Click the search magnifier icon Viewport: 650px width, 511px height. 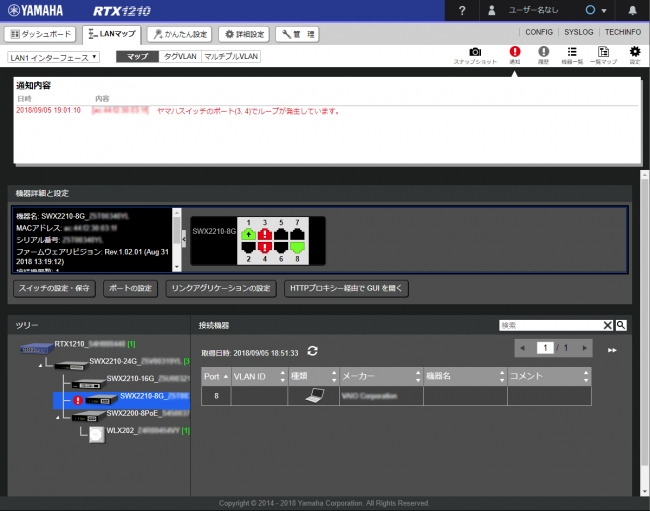tap(621, 325)
